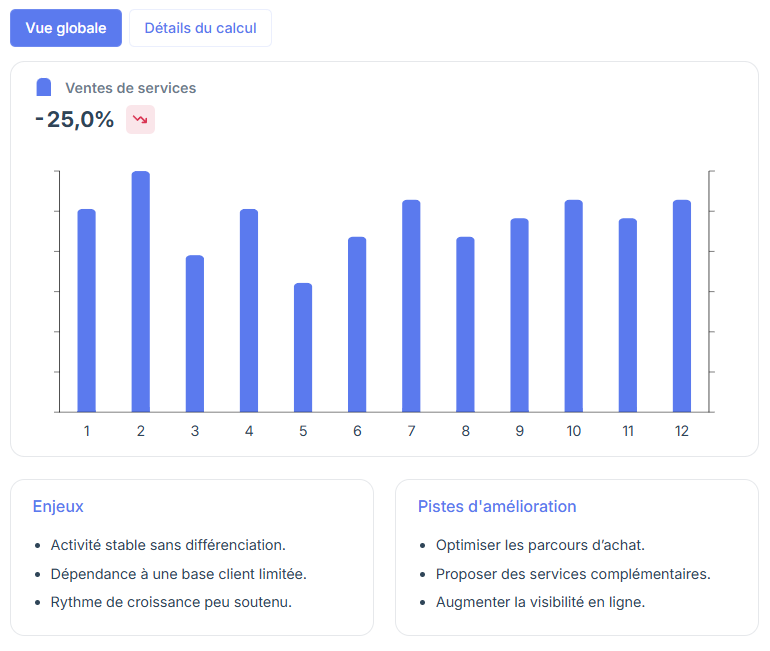Click the Pistes d'amélioration heading
This screenshot has height=651, width=770.
click(x=497, y=506)
